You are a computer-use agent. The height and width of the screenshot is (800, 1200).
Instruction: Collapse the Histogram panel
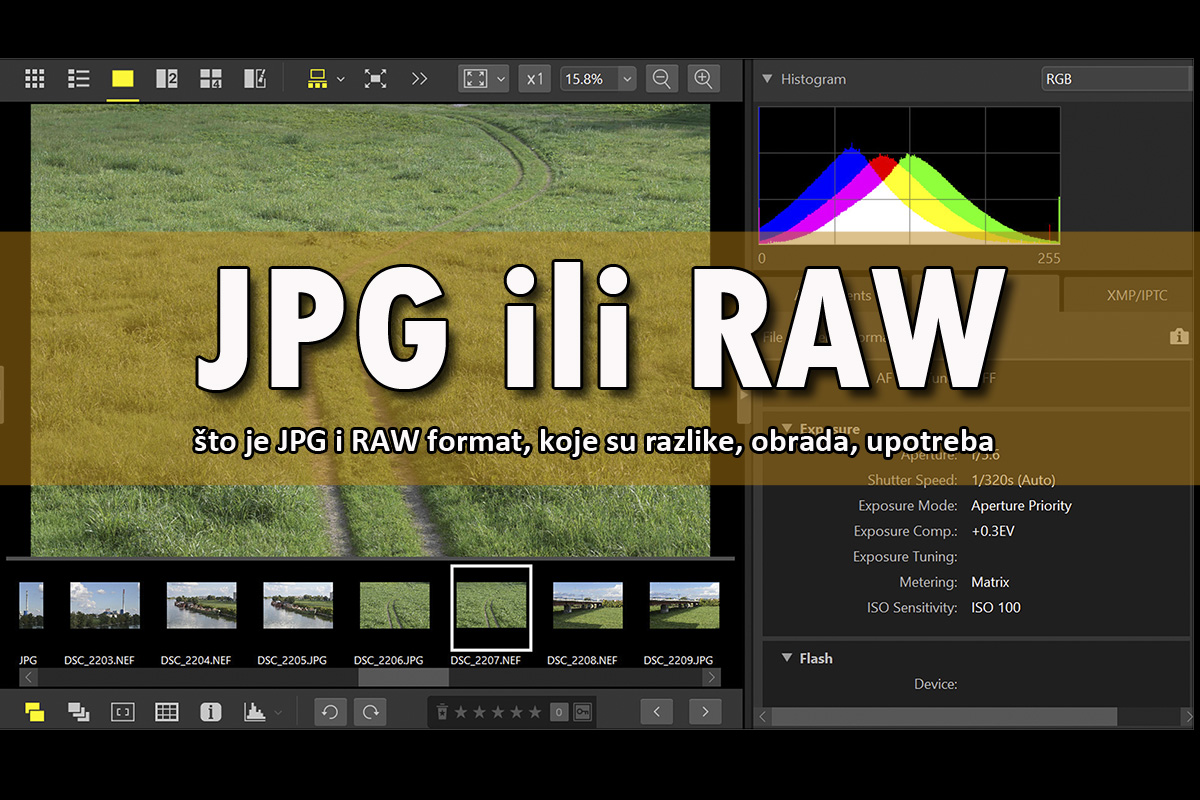(767, 79)
